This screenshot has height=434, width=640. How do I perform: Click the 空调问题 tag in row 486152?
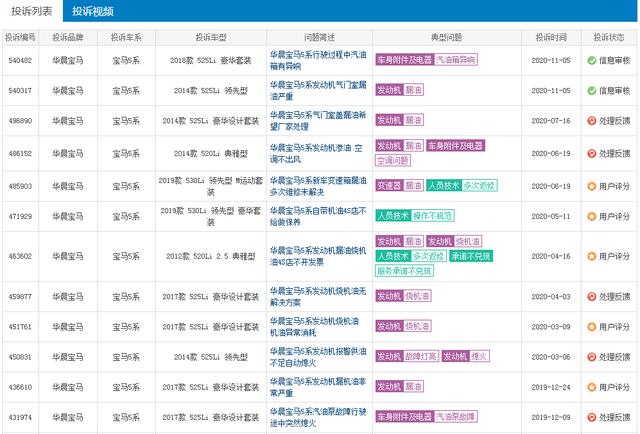pyautogui.click(x=393, y=160)
